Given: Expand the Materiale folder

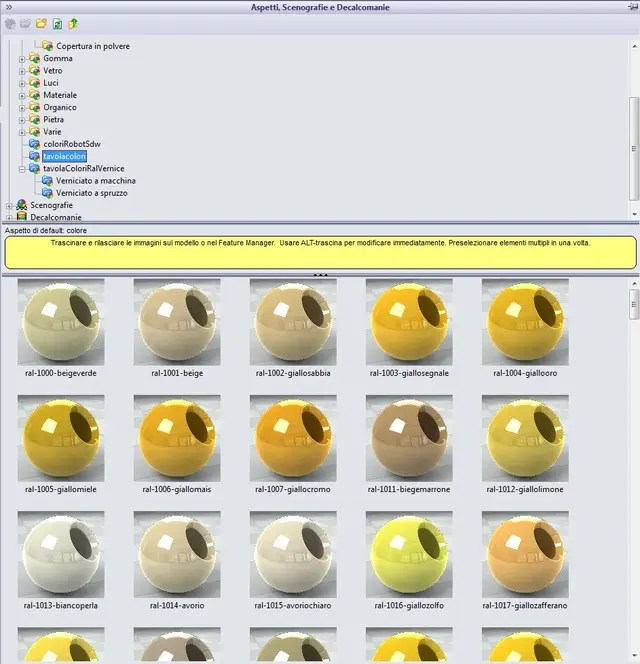Looking at the screenshot, I should click(x=22, y=96).
